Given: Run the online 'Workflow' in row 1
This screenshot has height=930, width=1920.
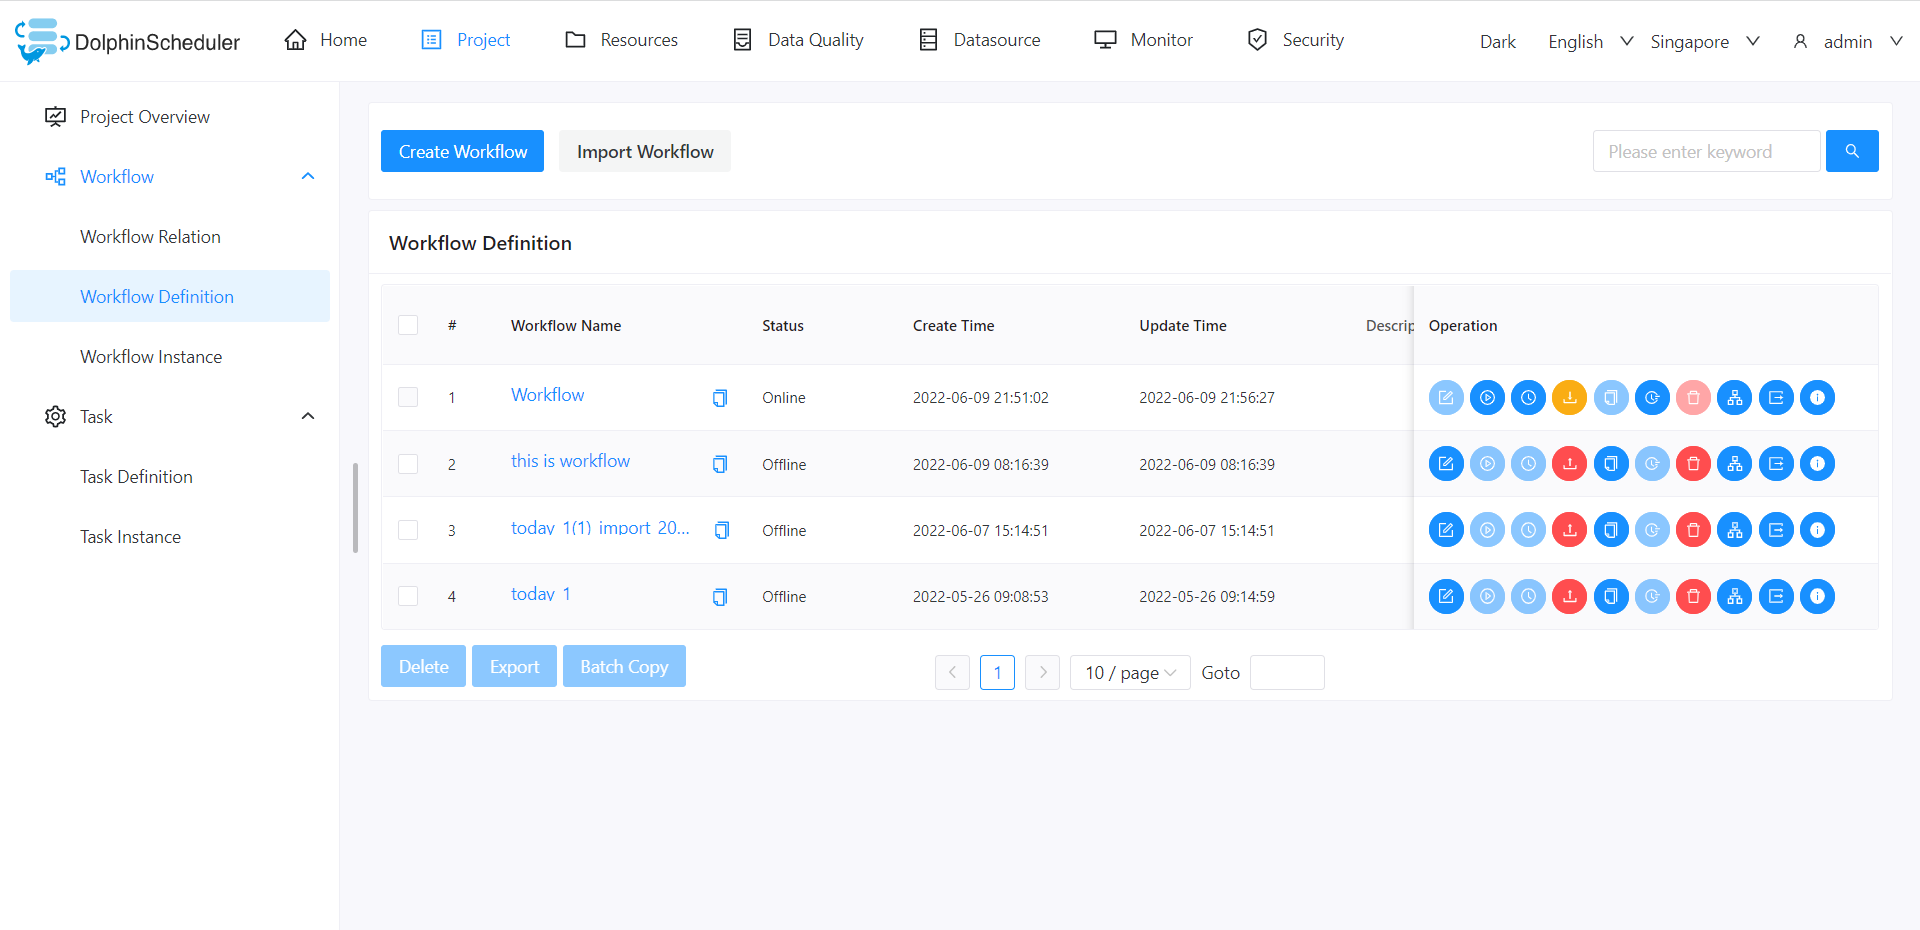Looking at the screenshot, I should click(1487, 398).
